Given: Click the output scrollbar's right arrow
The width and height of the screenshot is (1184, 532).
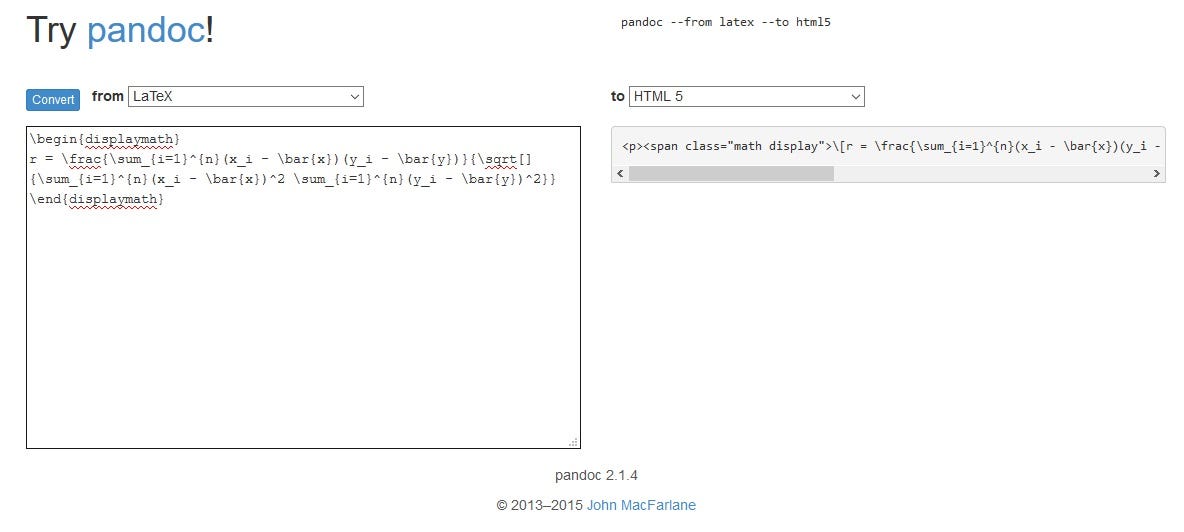Looking at the screenshot, I should (1157, 174).
